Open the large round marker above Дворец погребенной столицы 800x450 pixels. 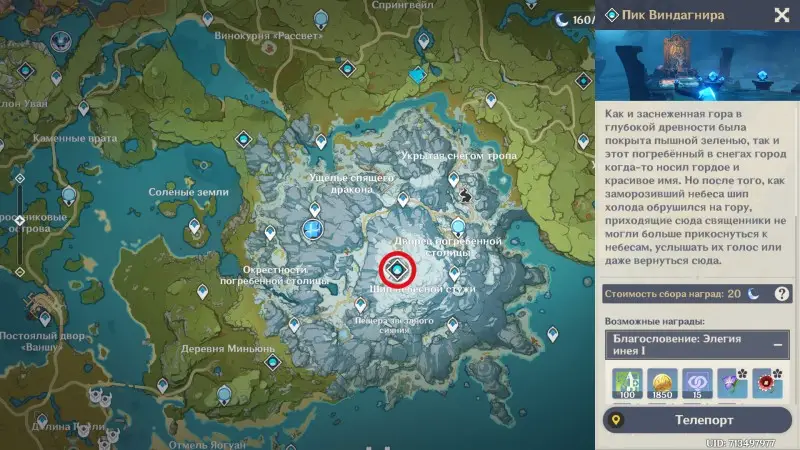pos(458,227)
